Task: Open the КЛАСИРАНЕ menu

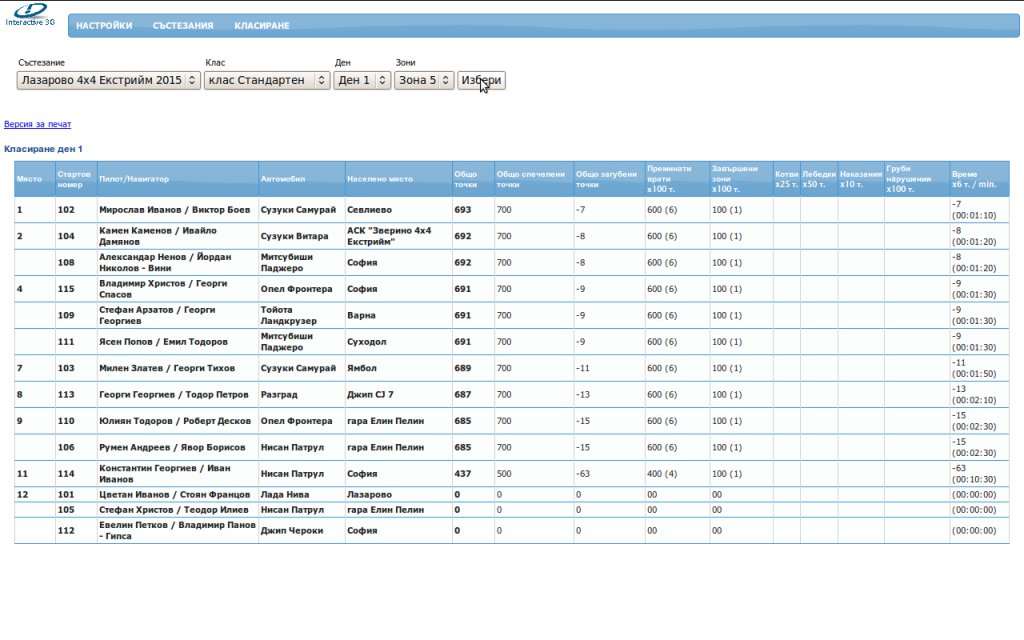Action: (262, 26)
